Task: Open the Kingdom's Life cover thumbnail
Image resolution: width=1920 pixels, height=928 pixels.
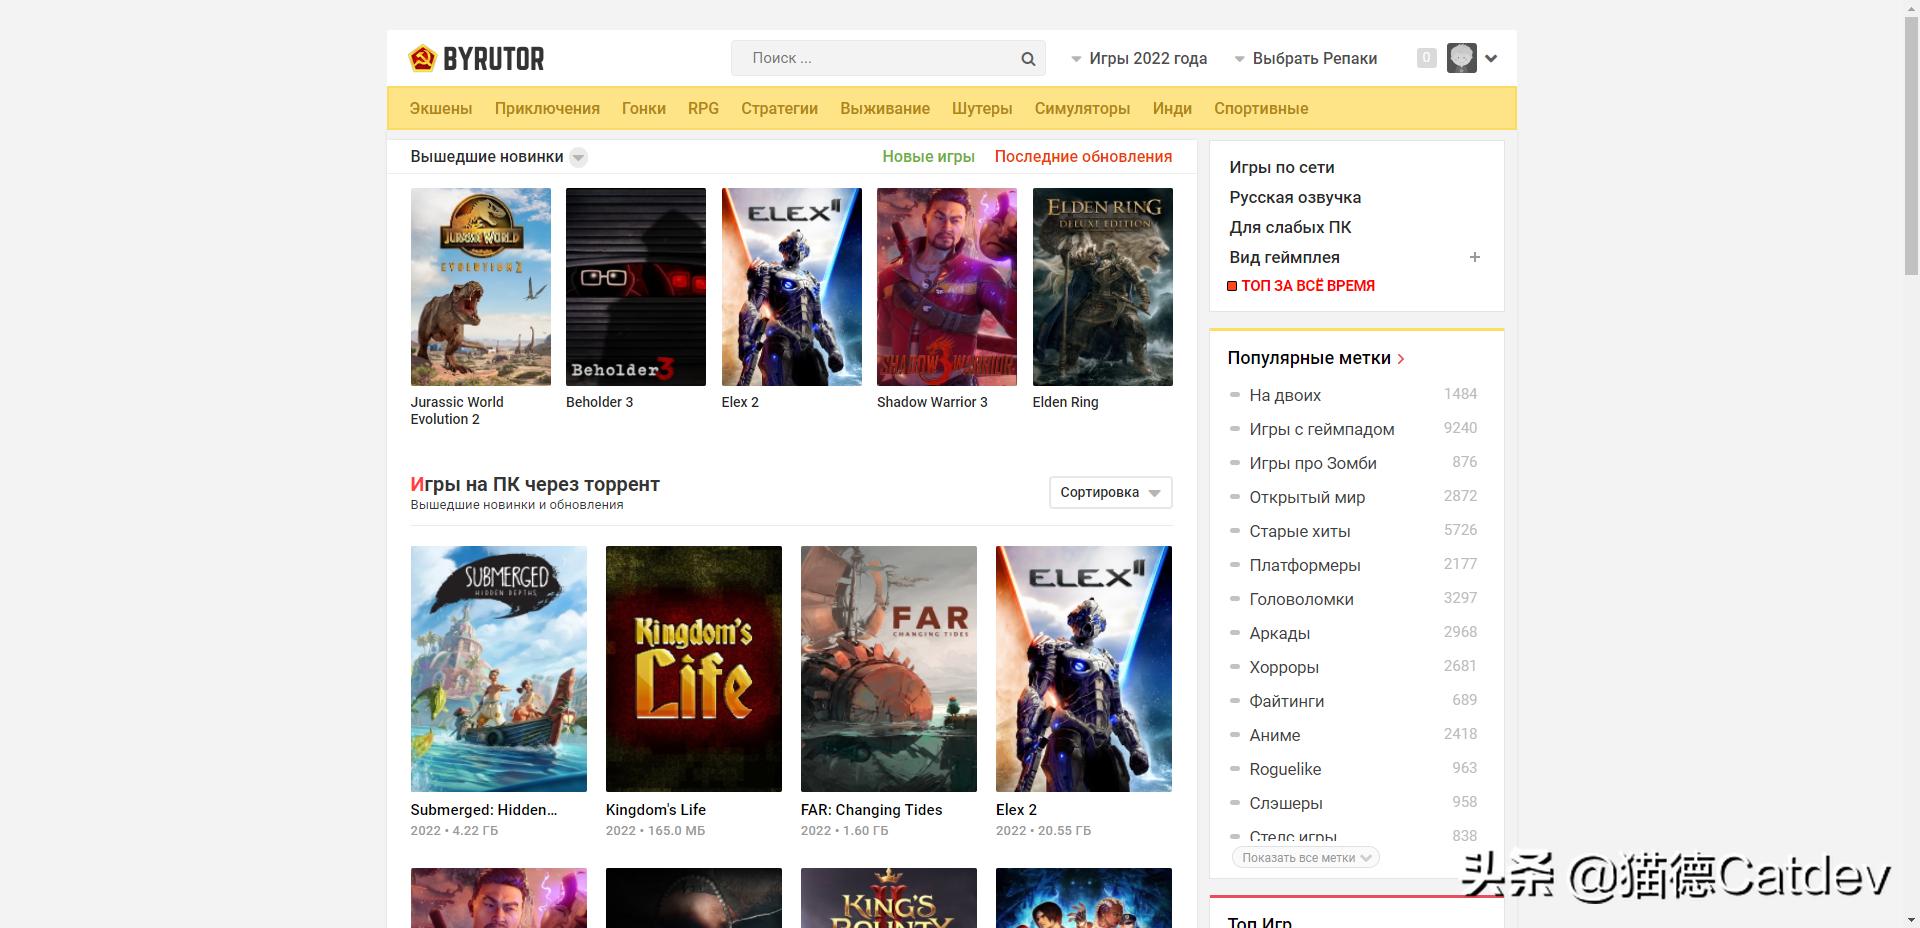Action: click(x=694, y=669)
